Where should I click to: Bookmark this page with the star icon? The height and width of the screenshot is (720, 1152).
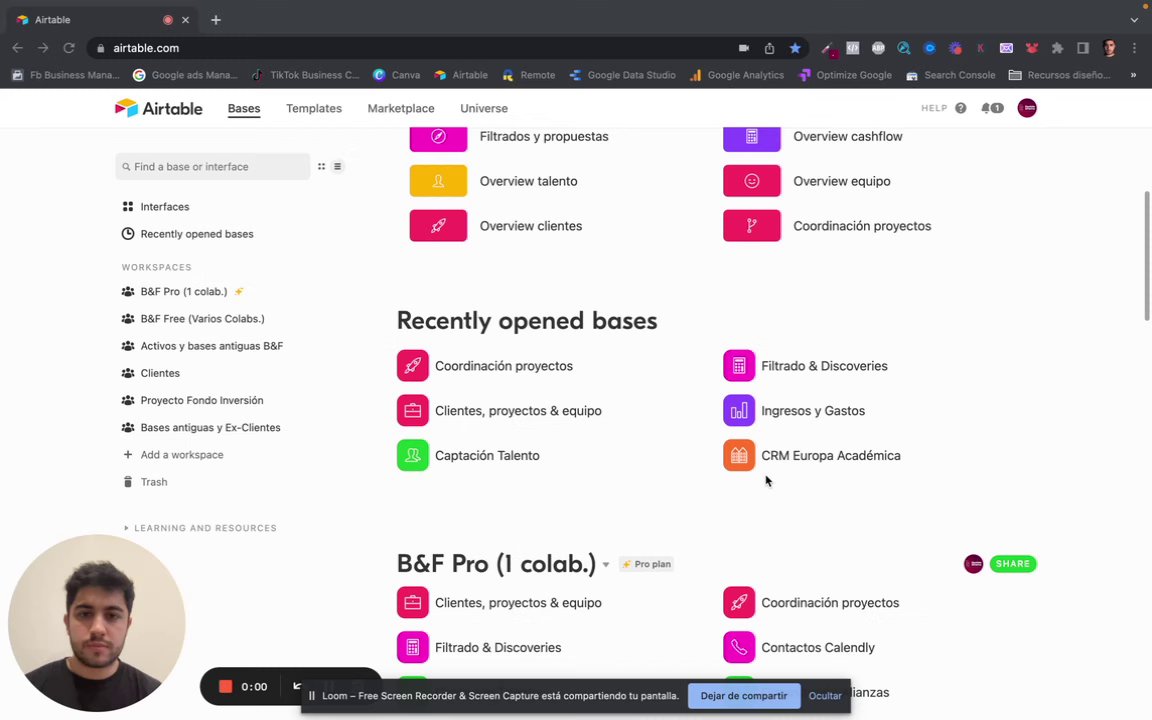tap(795, 48)
